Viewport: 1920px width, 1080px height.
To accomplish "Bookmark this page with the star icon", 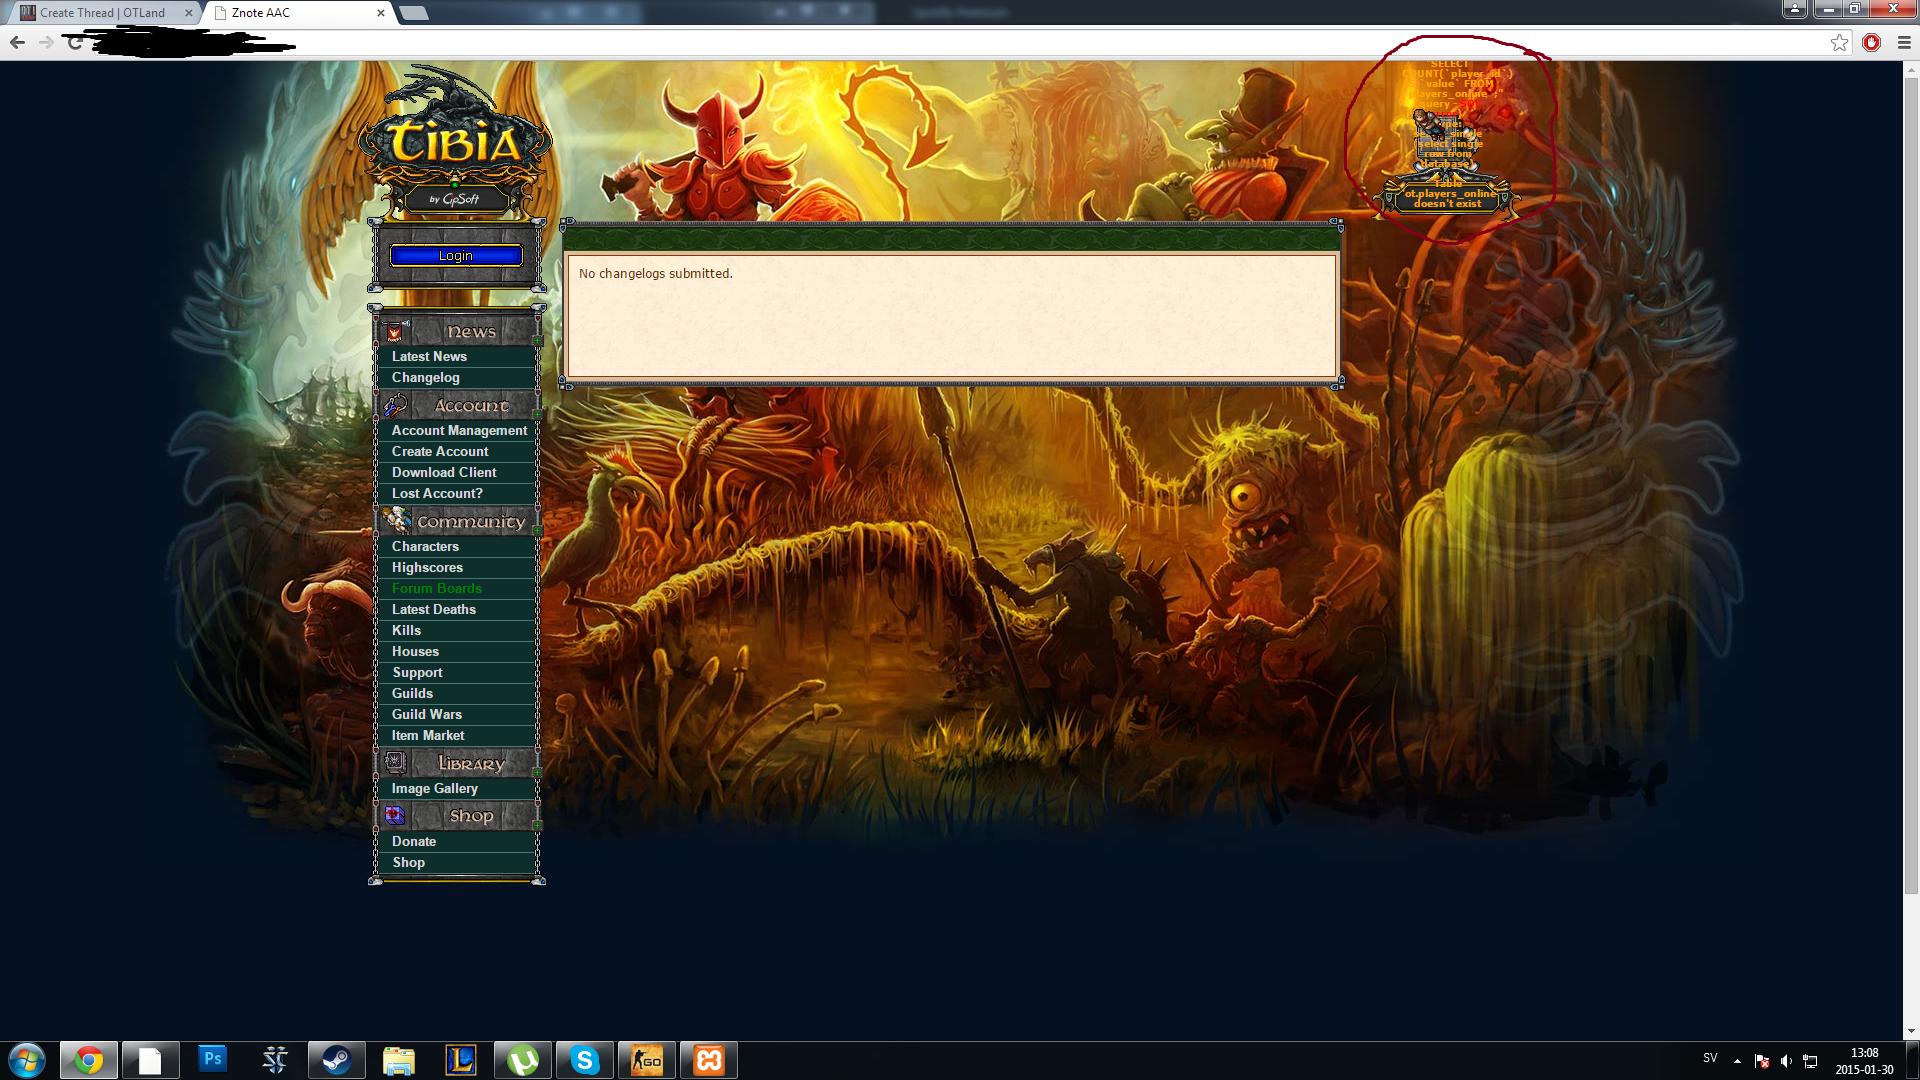I will pos(1839,42).
